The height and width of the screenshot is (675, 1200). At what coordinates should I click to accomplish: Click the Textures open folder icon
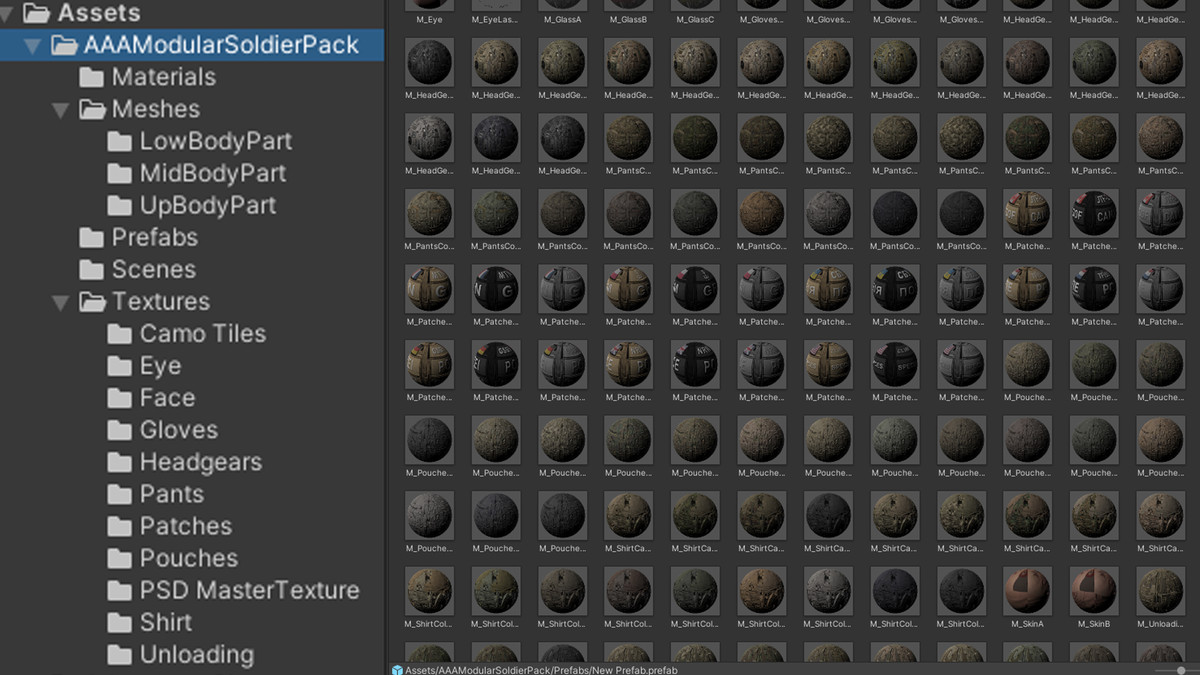tap(93, 301)
